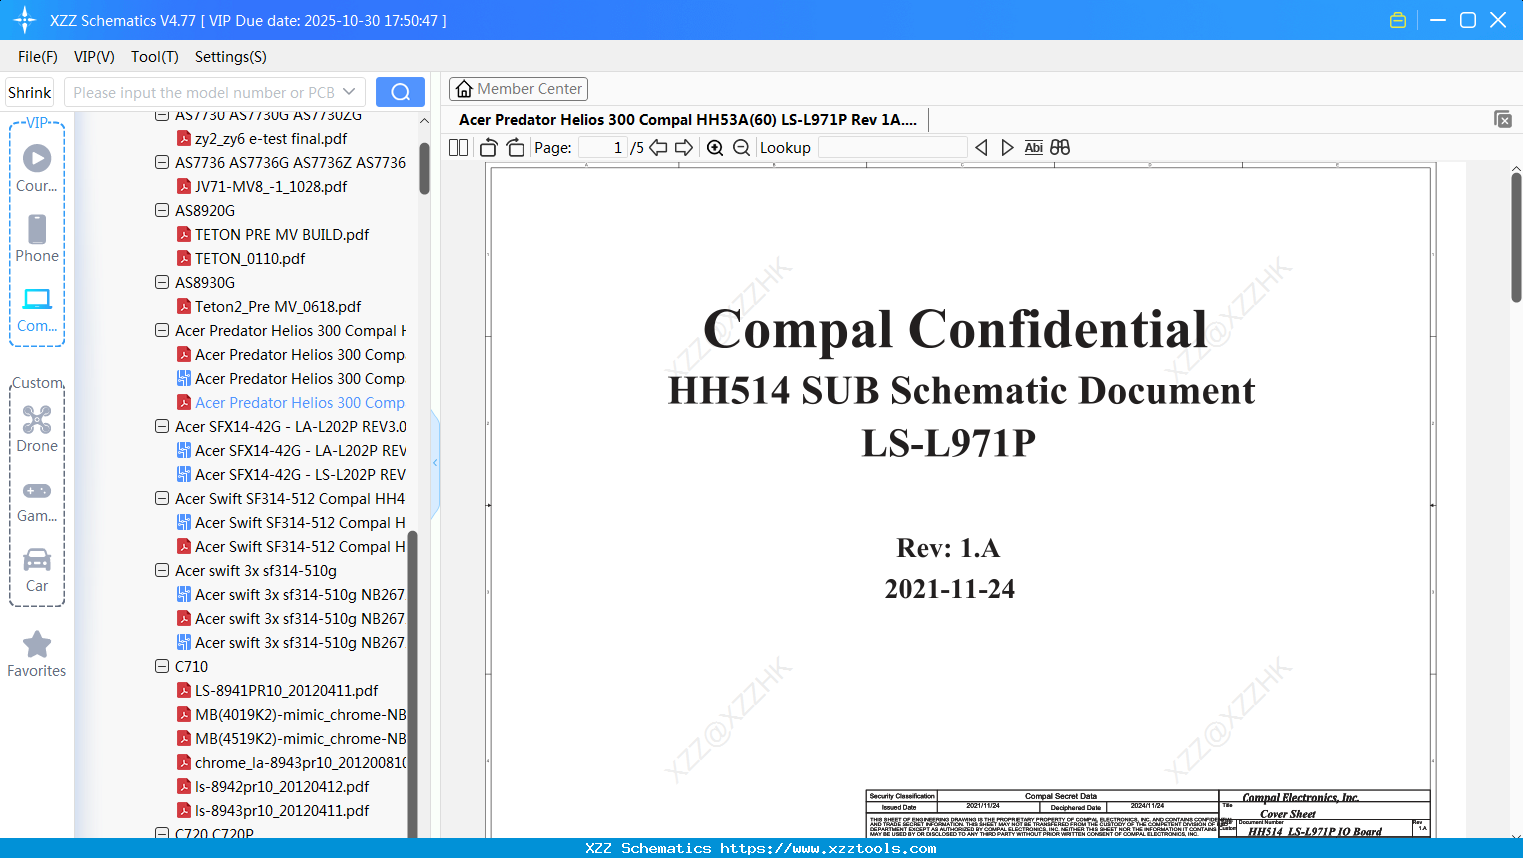Screen dimensions: 1523x858
Task: Open ls-8943pr10_20120411.pdf
Action: coord(282,810)
